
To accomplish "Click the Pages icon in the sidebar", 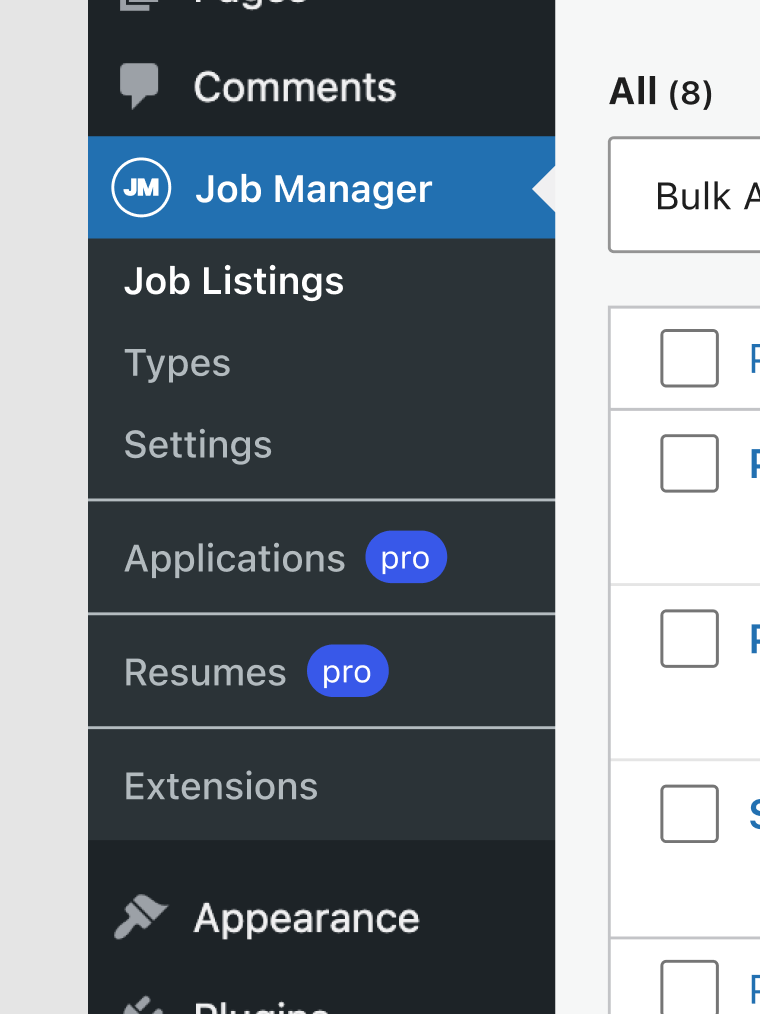I will click(141, 5).
